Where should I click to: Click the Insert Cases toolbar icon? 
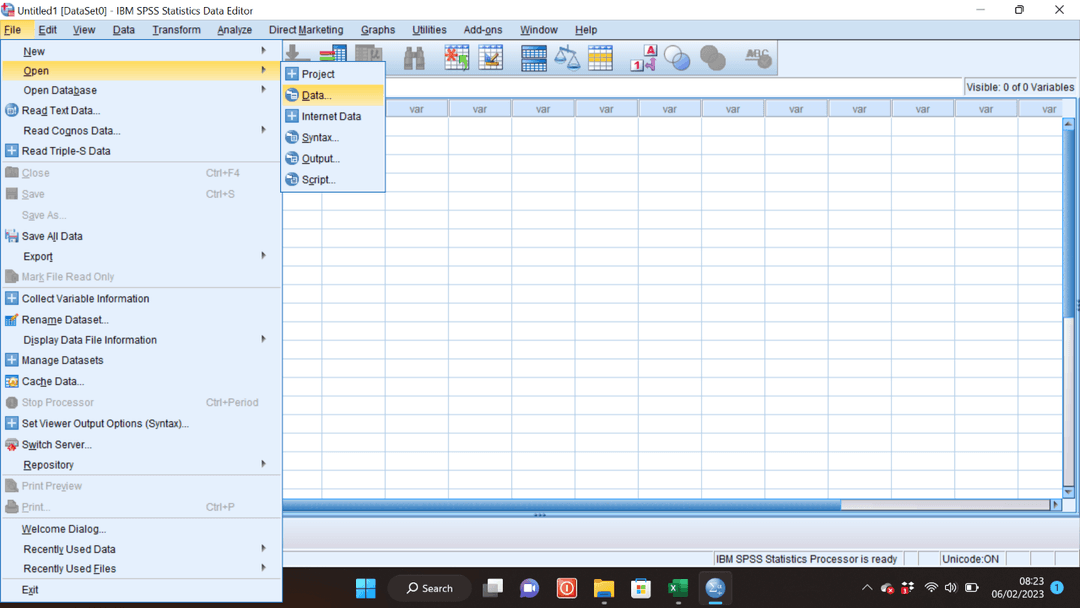pos(456,58)
